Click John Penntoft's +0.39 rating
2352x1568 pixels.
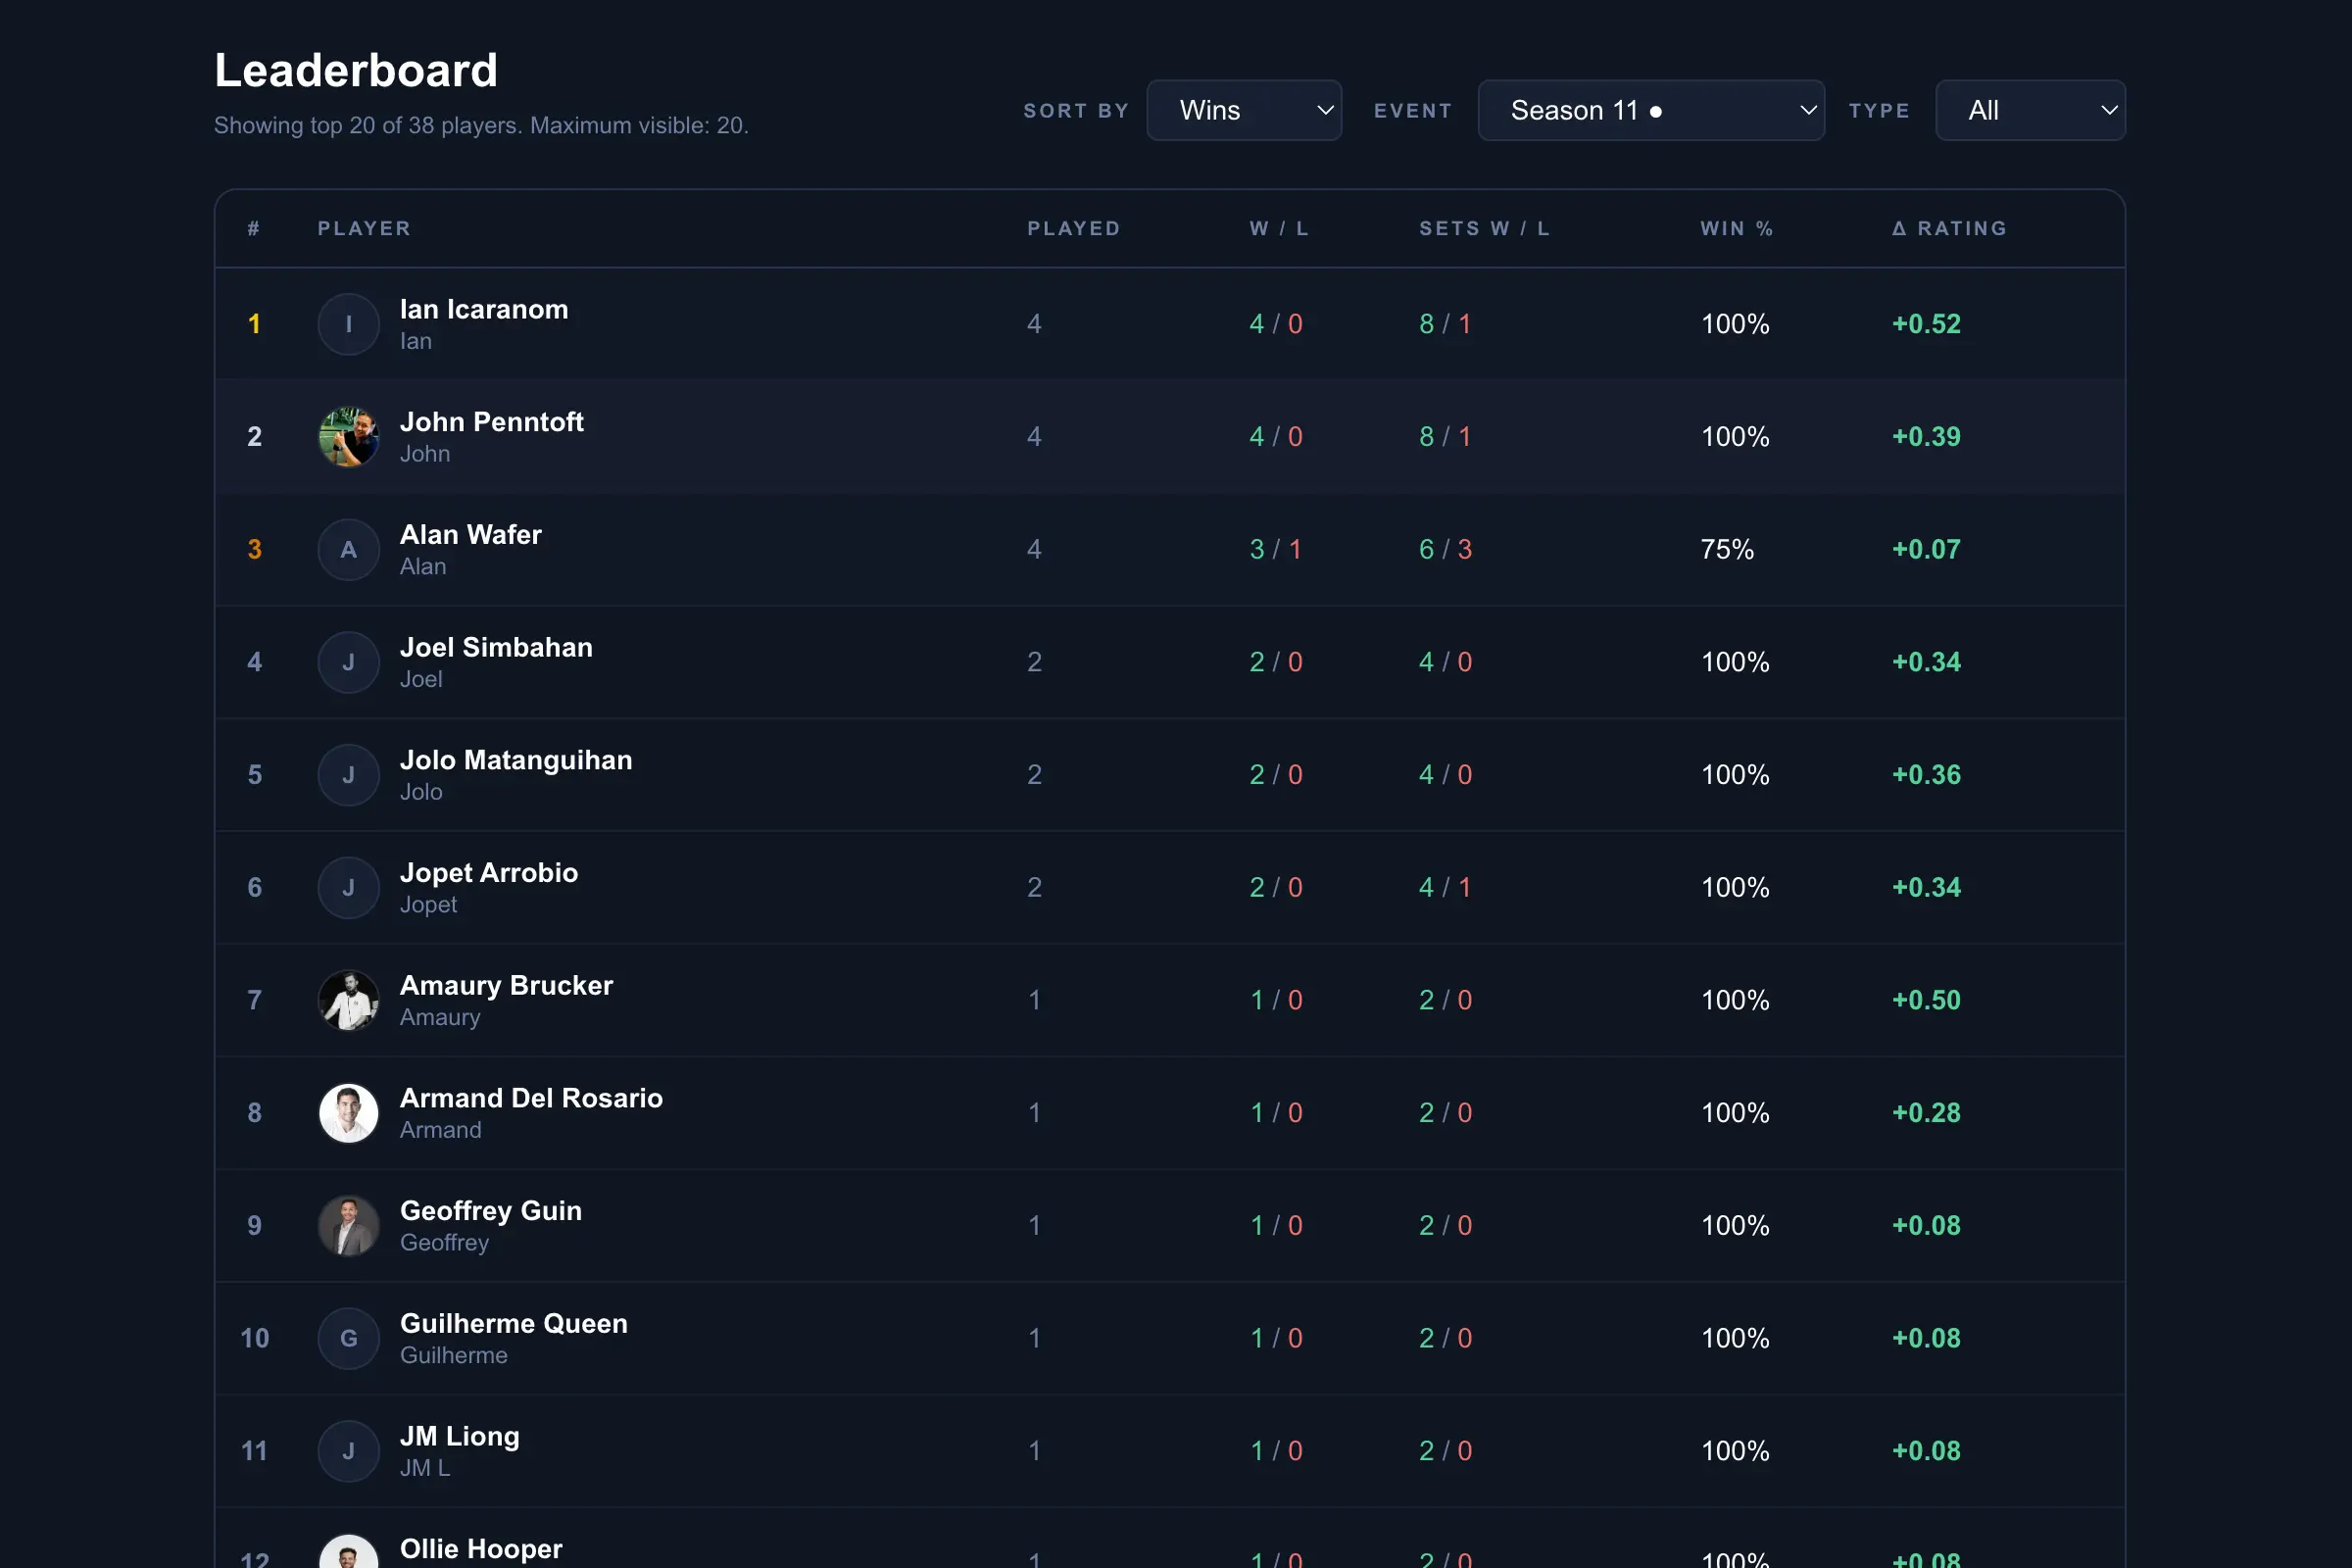(1926, 437)
